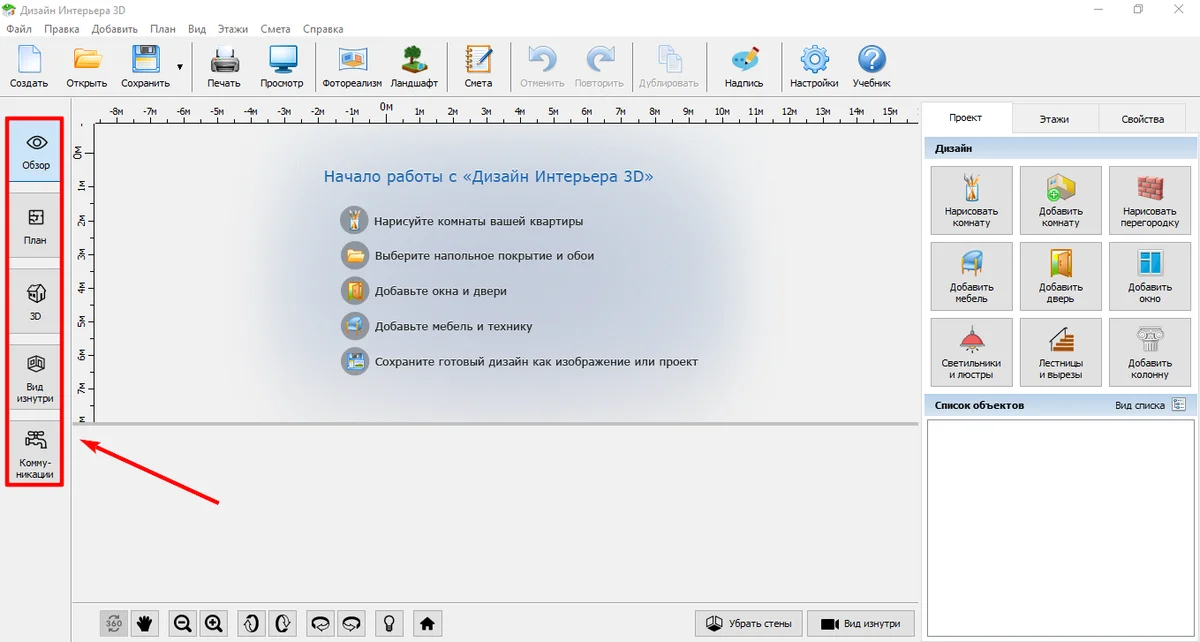Viewport: 1200px width, 642px height.
Task: Zoom out with the minus magnifier
Action: (x=182, y=623)
